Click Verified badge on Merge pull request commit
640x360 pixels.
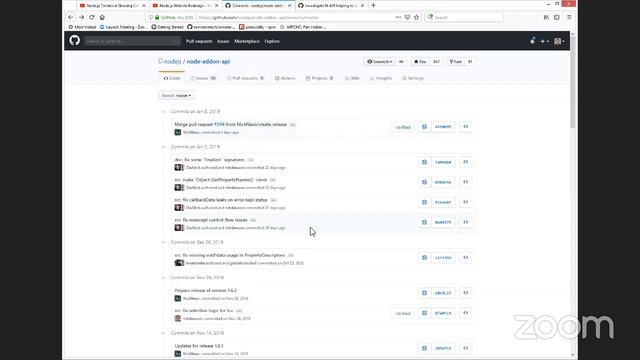pyautogui.click(x=403, y=127)
